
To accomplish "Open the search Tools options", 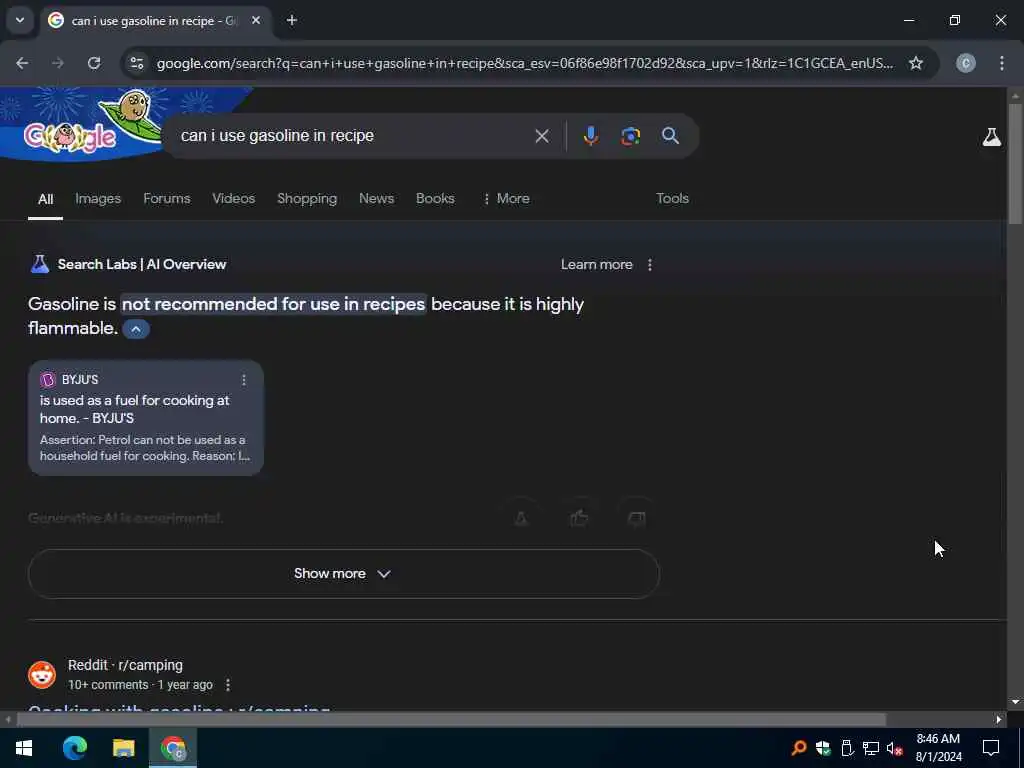I will [672, 199].
